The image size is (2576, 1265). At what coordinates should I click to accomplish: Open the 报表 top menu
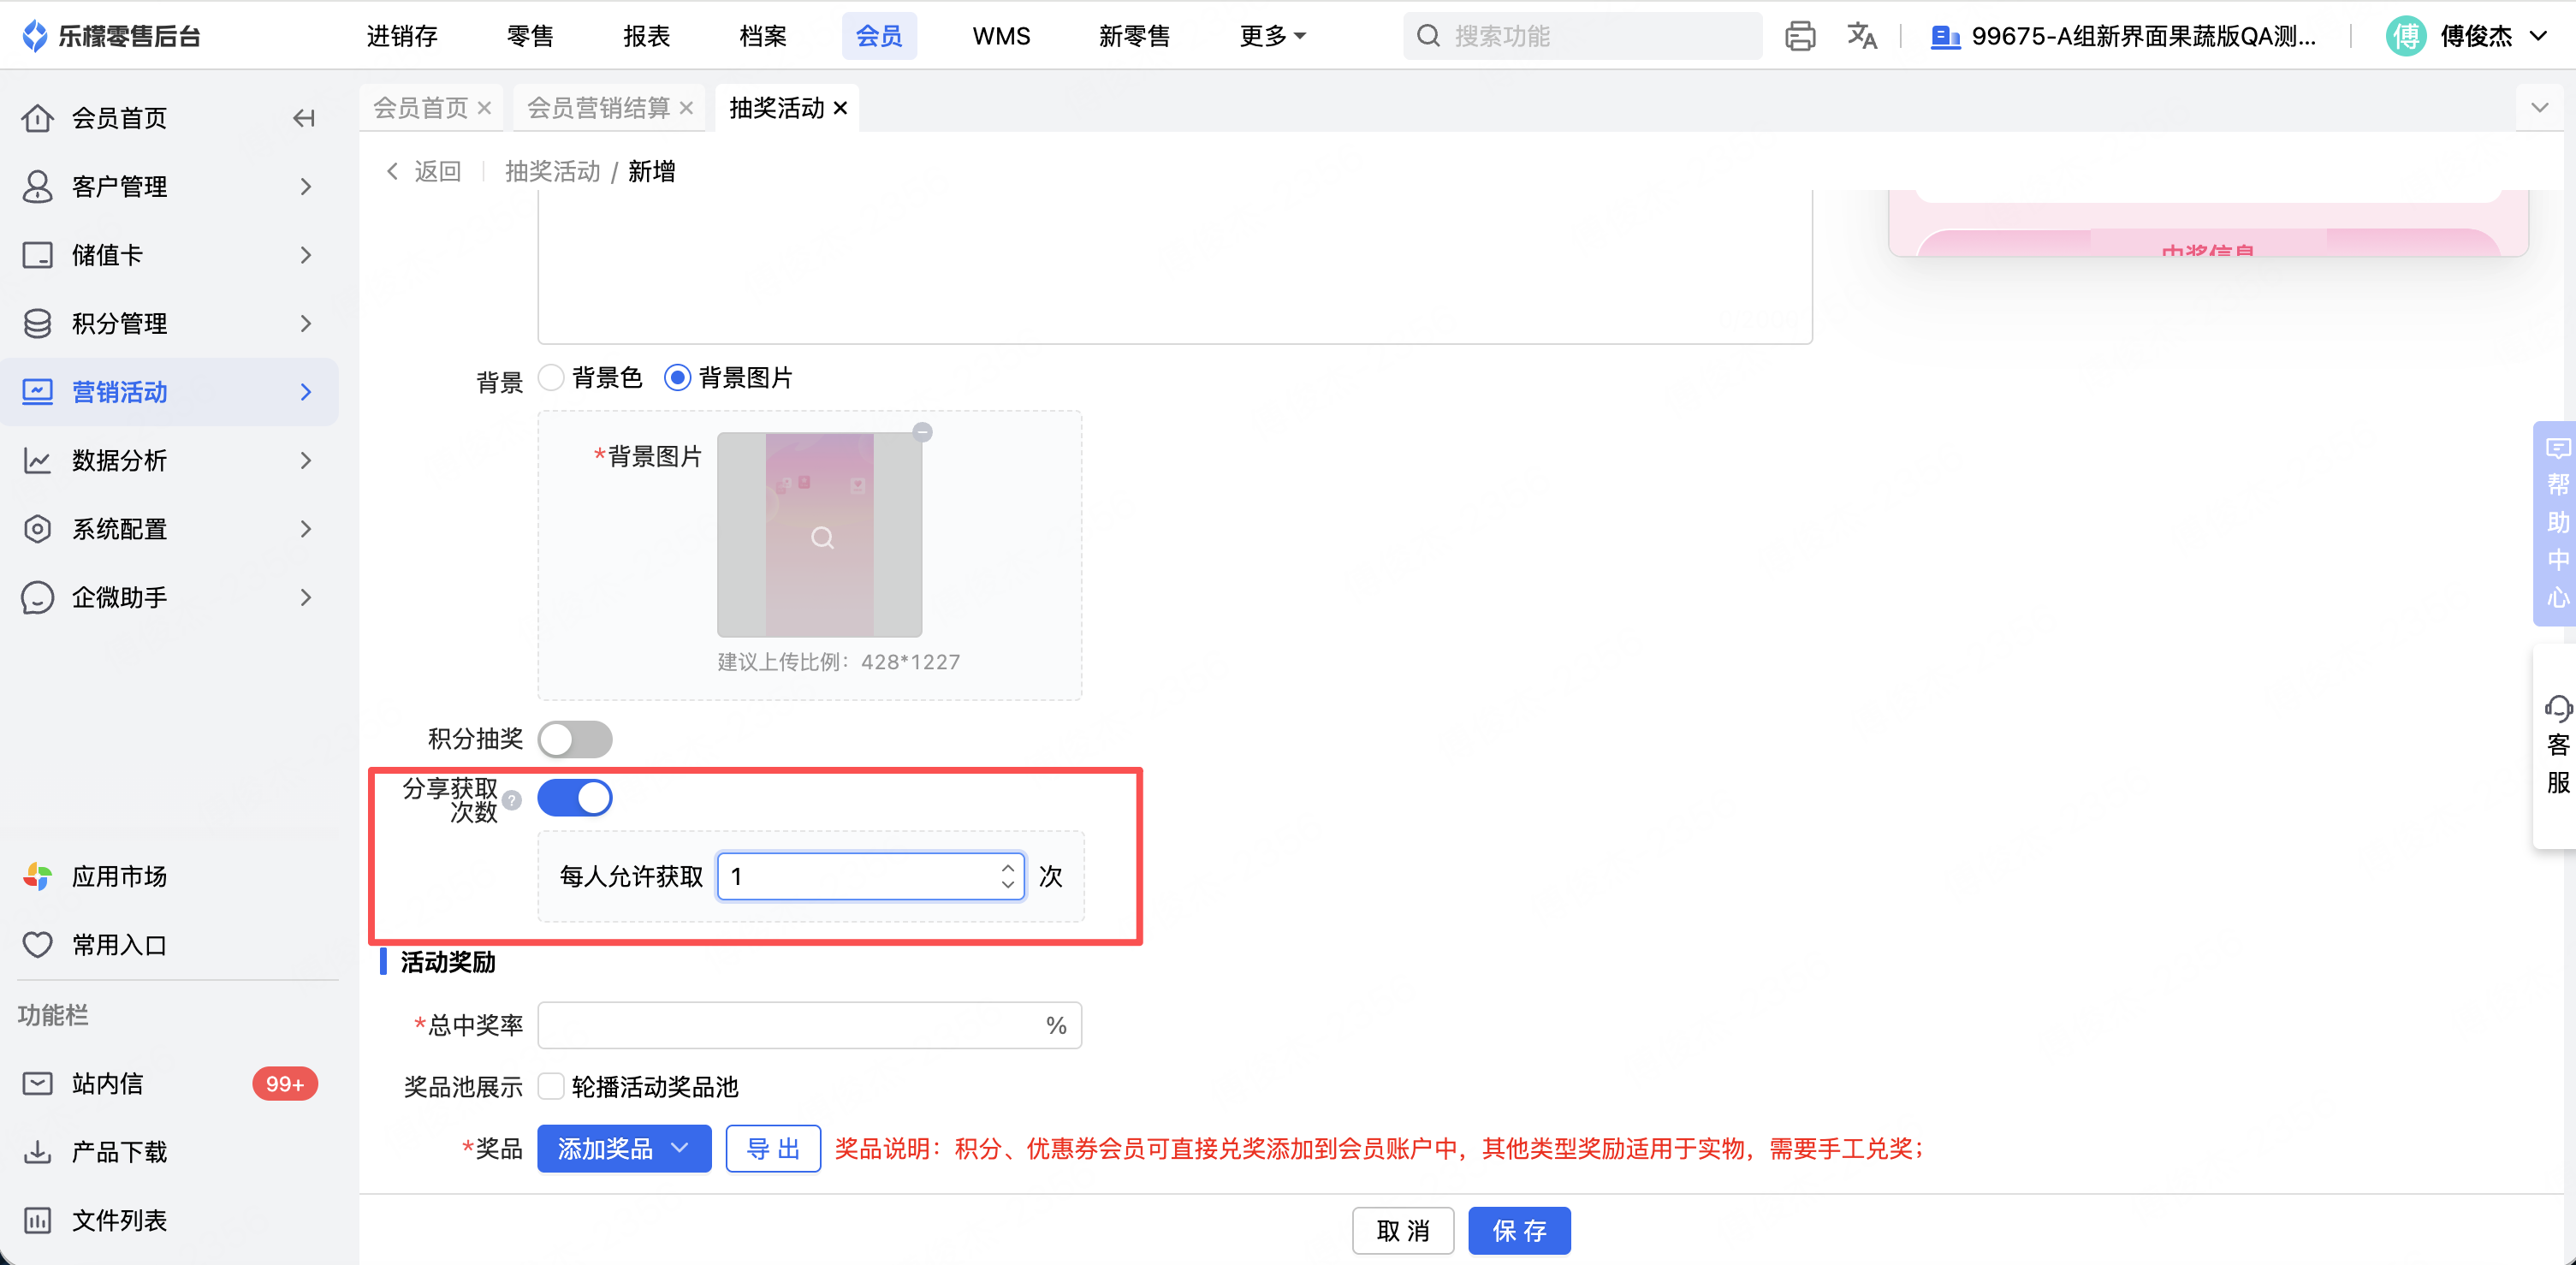pos(646,36)
